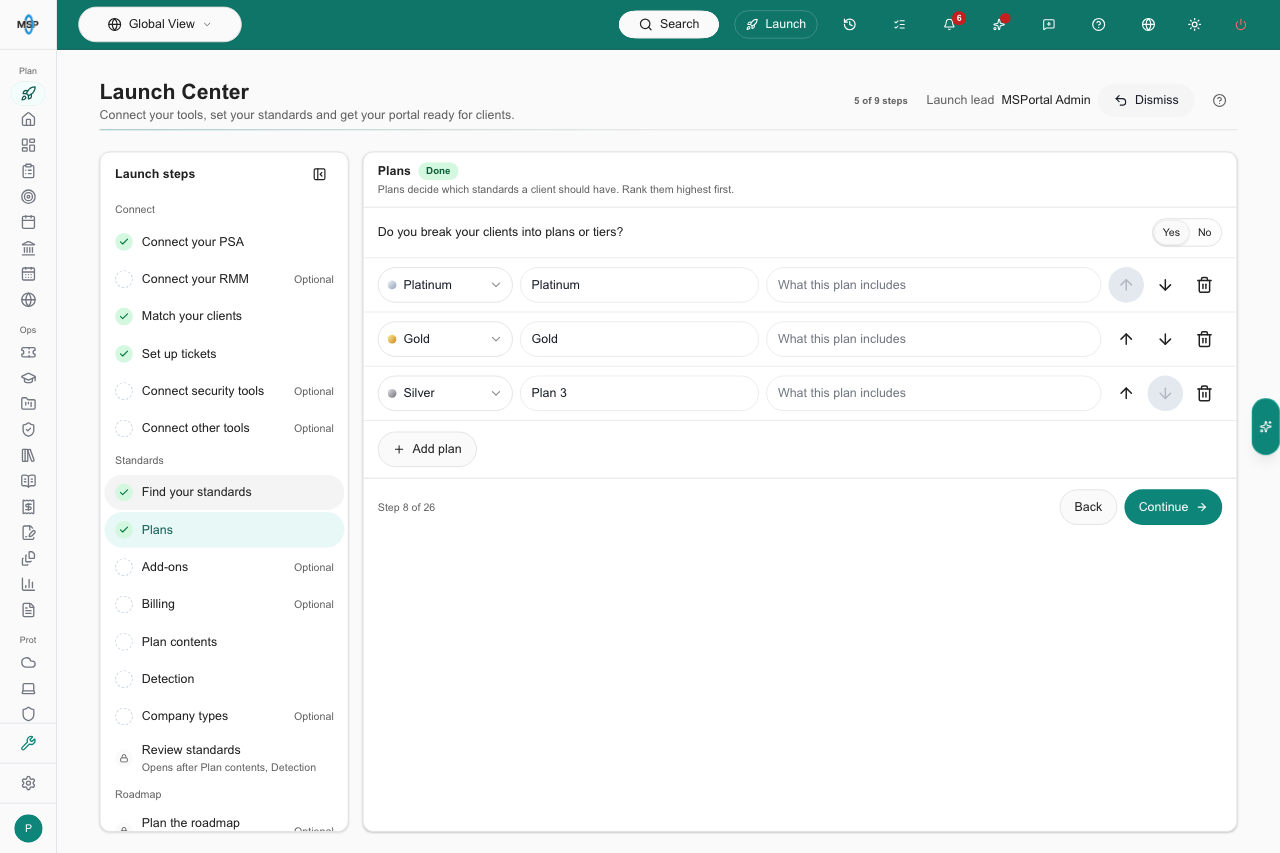Screen dimensions: 1280x853
Task: Click the Plan 3 name field
Action: coord(639,393)
